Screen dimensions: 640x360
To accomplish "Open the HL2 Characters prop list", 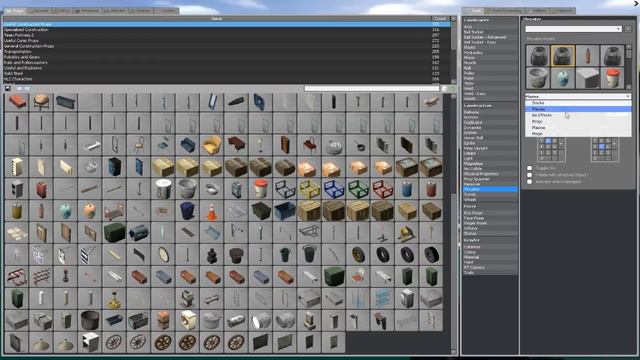I will tap(227, 79).
